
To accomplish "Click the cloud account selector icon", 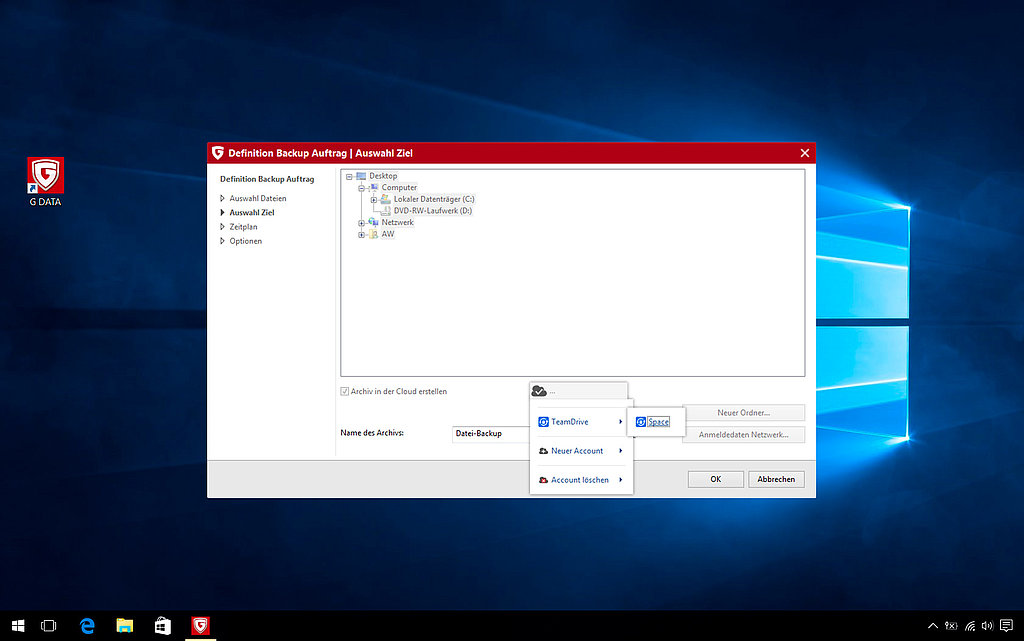I will (x=539, y=390).
